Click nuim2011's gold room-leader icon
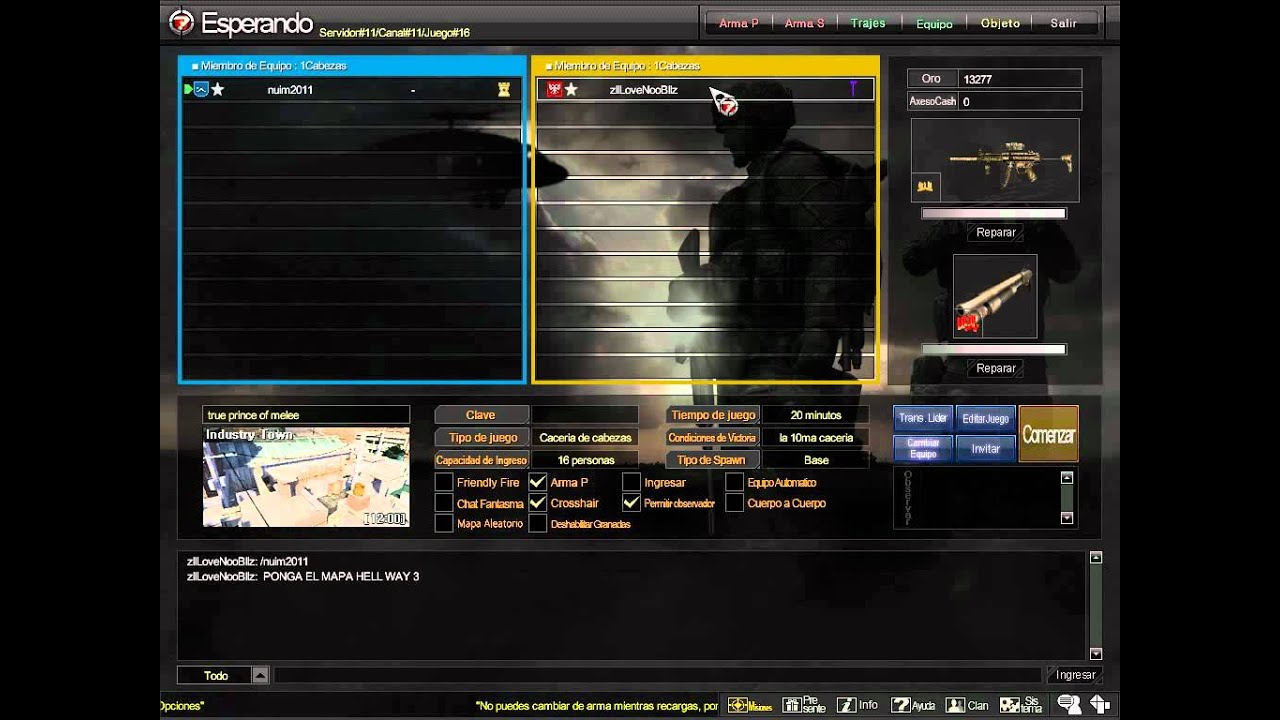 click(504, 90)
